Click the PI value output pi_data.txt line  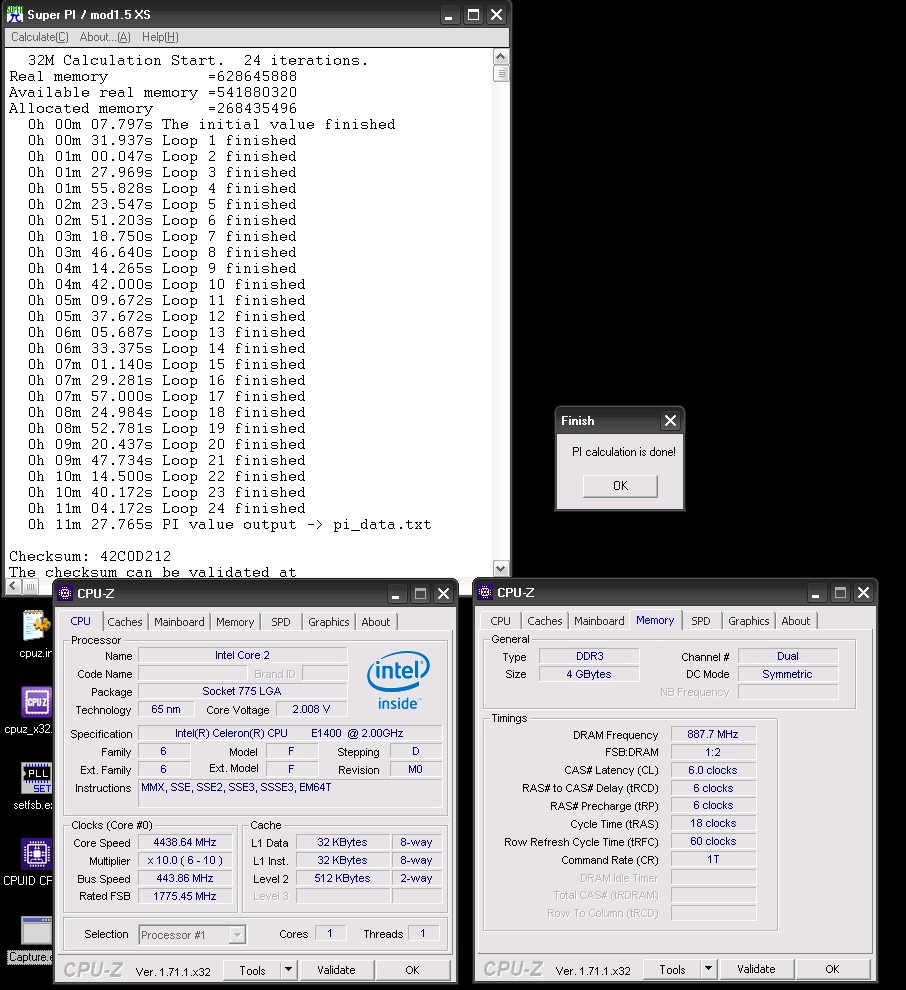(x=230, y=524)
